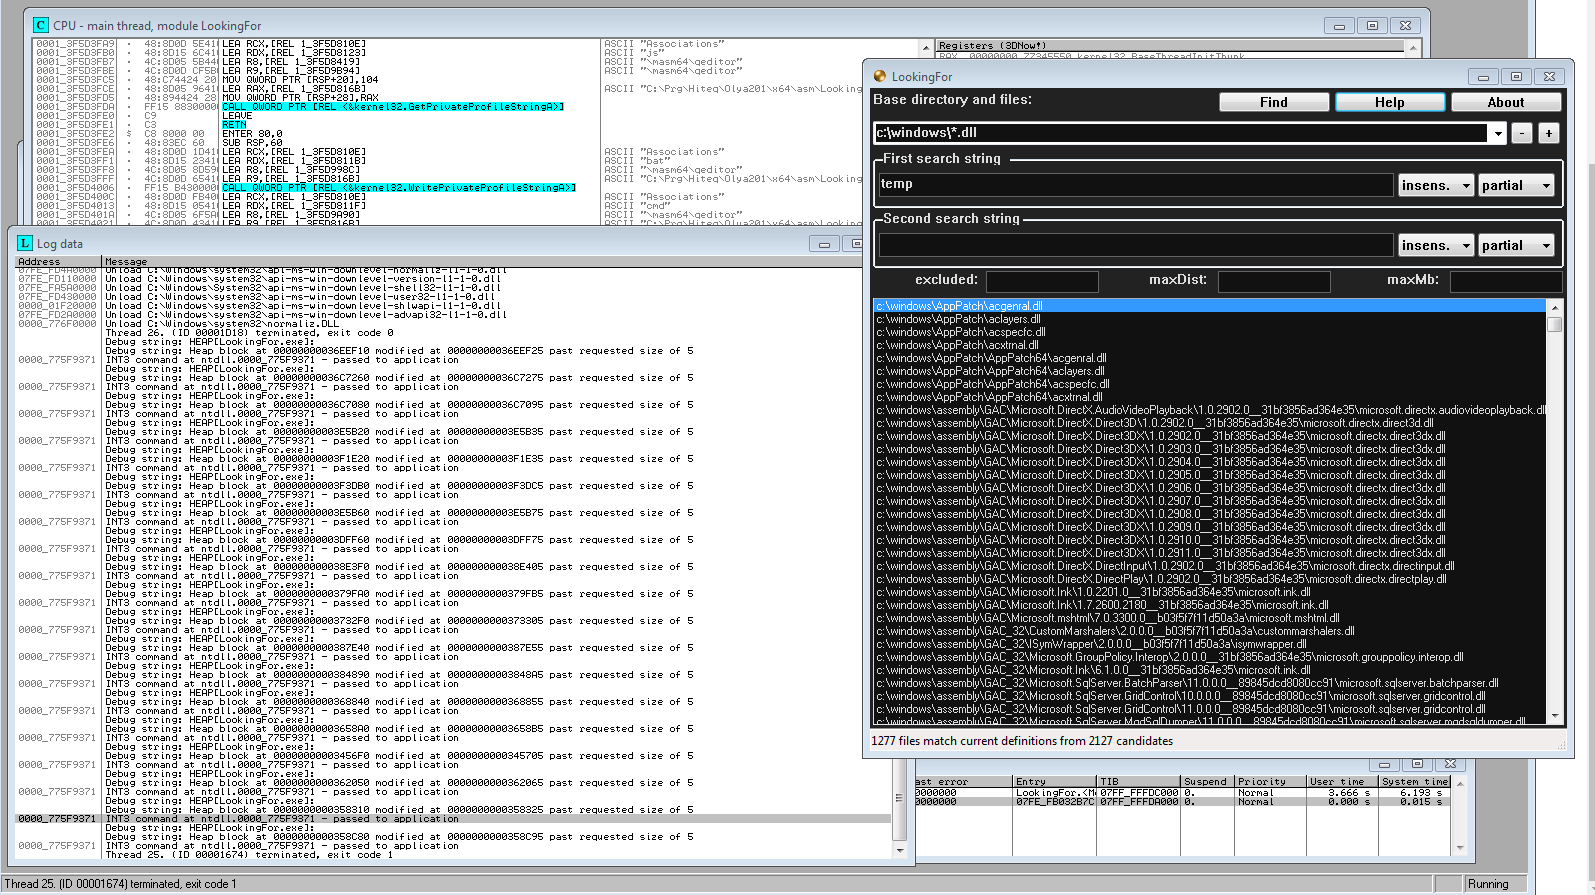
Task: Maximize the LookingFor window
Action: [1516, 77]
